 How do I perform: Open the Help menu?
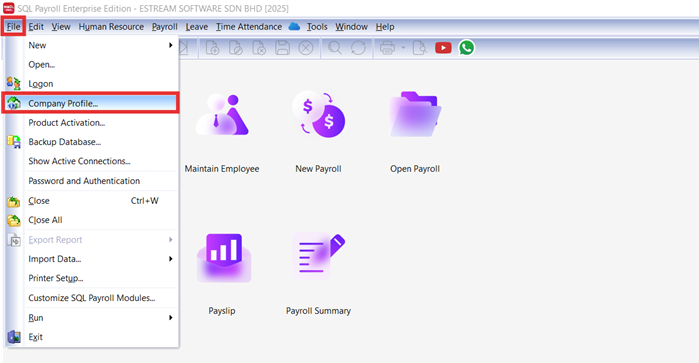[x=385, y=27]
